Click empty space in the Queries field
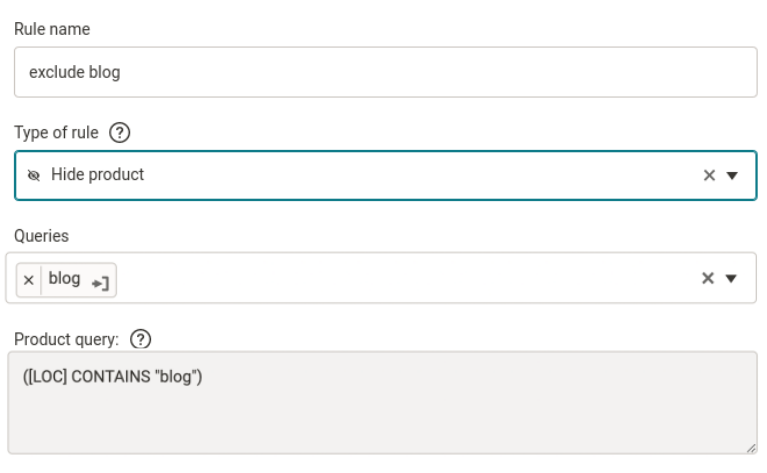 click(x=406, y=278)
